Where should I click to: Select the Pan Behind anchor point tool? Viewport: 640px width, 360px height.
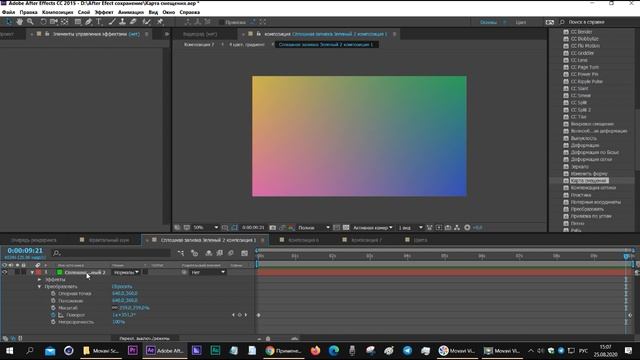64,22
